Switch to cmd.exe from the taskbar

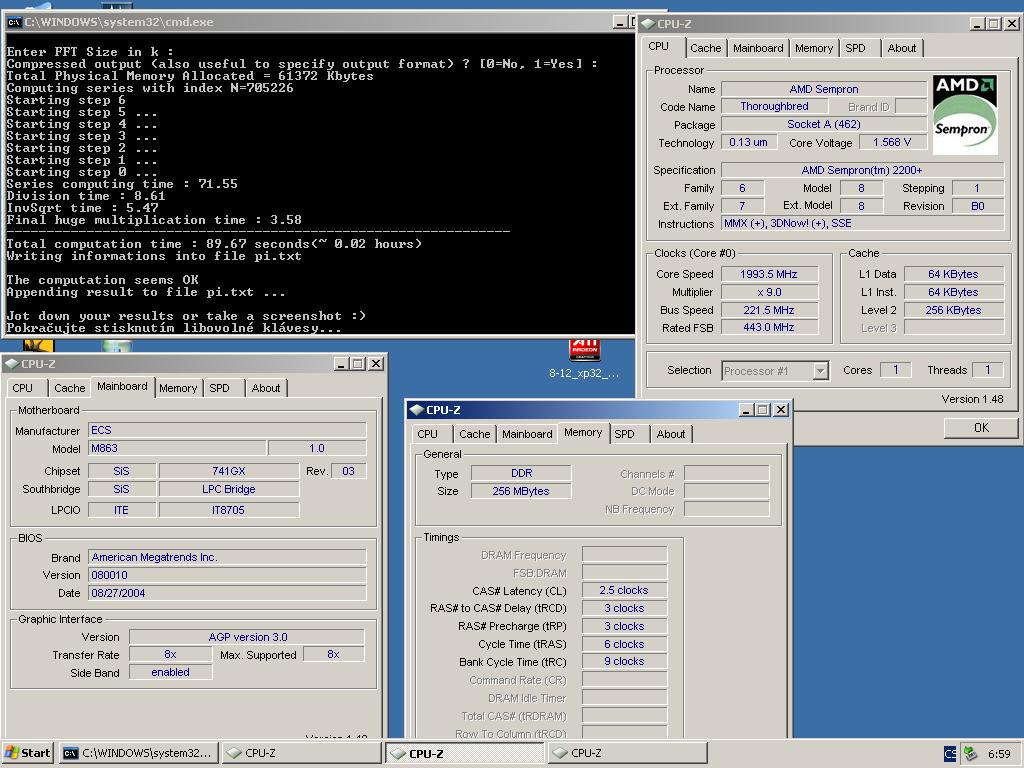pos(138,753)
